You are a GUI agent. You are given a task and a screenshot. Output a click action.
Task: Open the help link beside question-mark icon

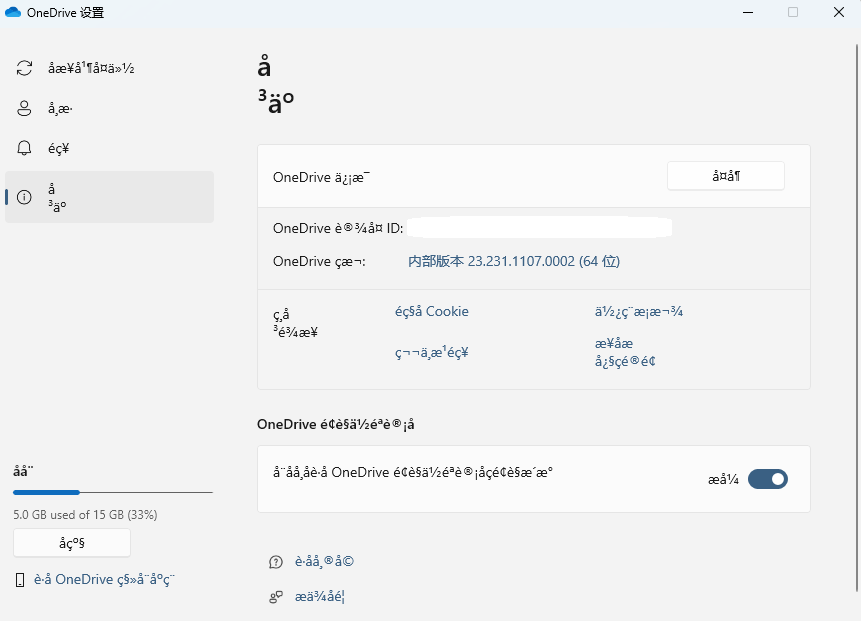tap(324, 561)
